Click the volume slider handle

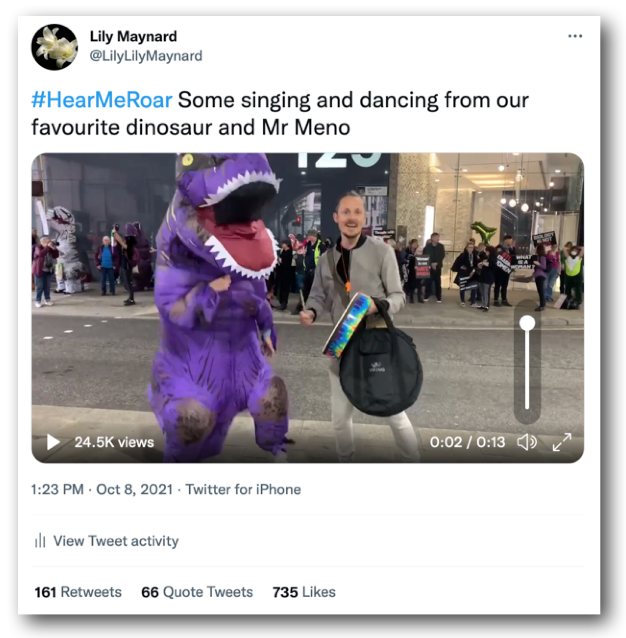point(527,324)
